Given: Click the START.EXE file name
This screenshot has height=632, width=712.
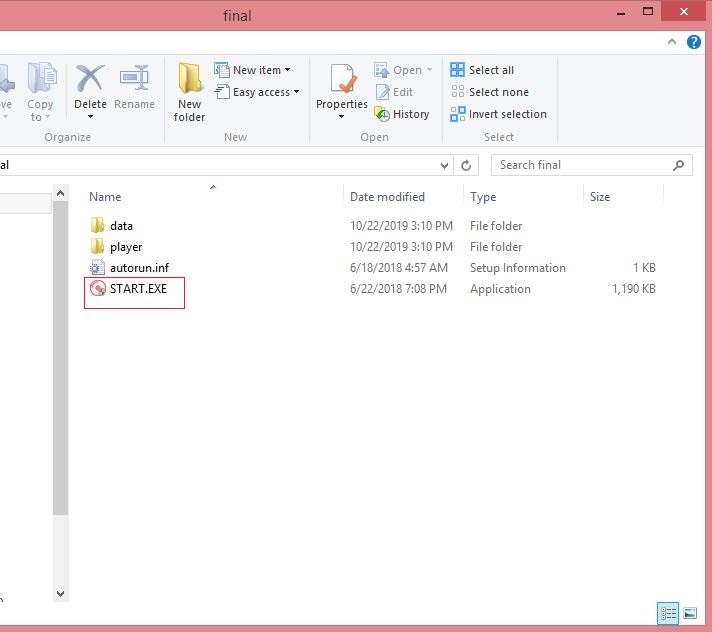Looking at the screenshot, I should coord(138,289).
